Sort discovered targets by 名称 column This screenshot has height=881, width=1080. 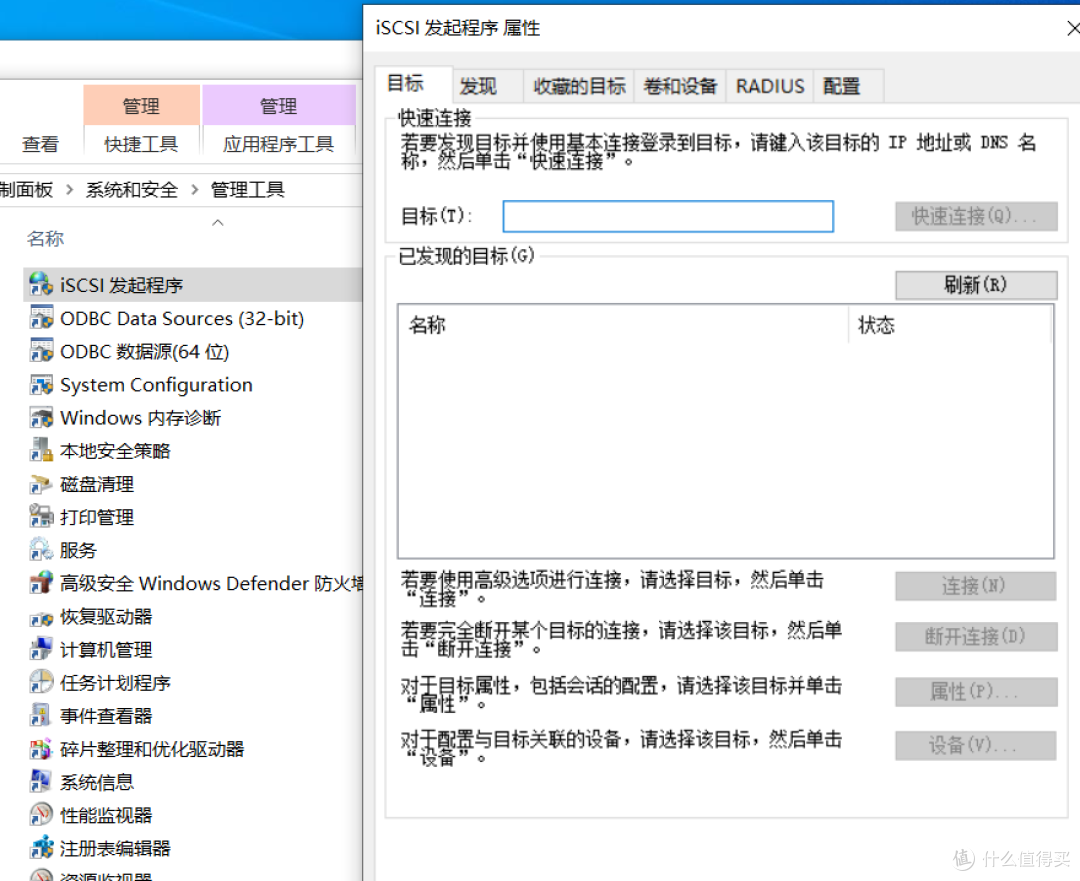click(x=623, y=324)
